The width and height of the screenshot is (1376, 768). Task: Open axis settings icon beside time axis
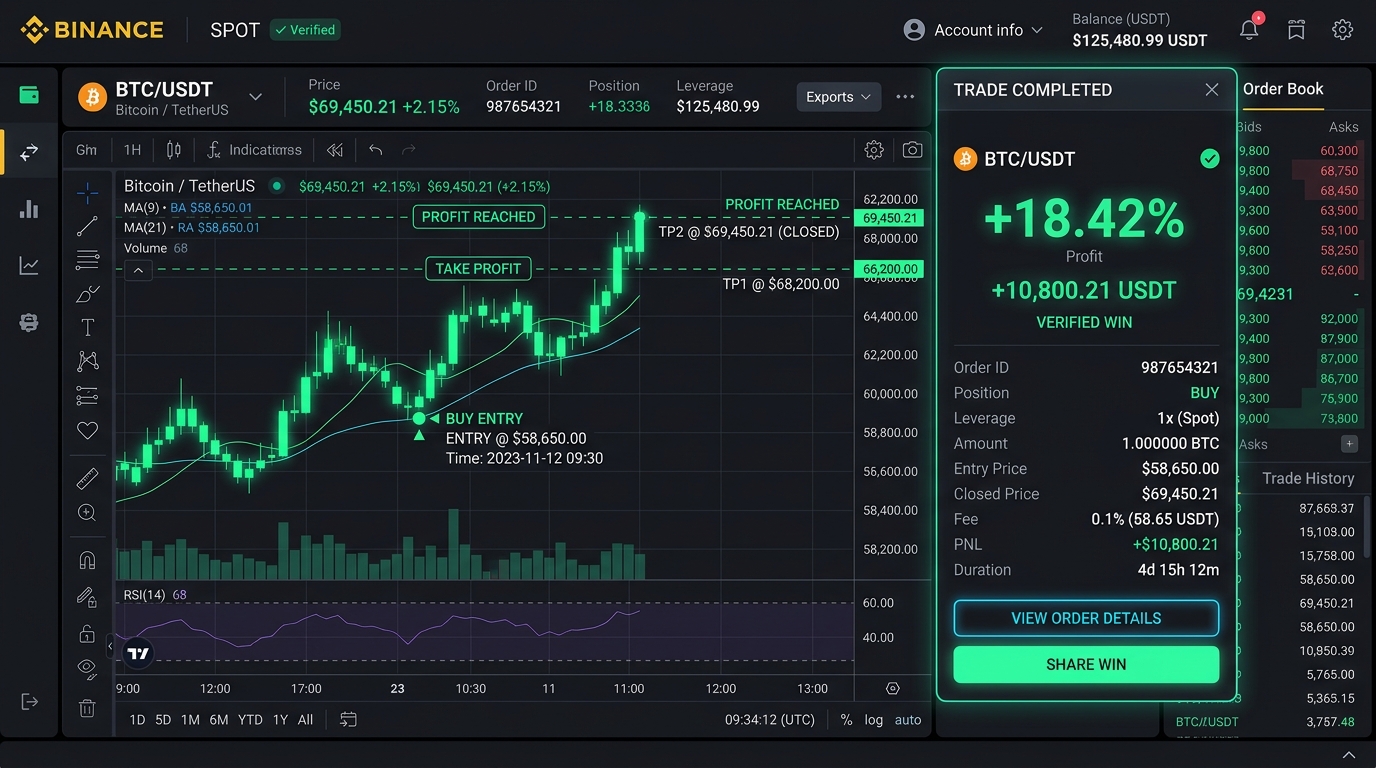[x=893, y=689]
